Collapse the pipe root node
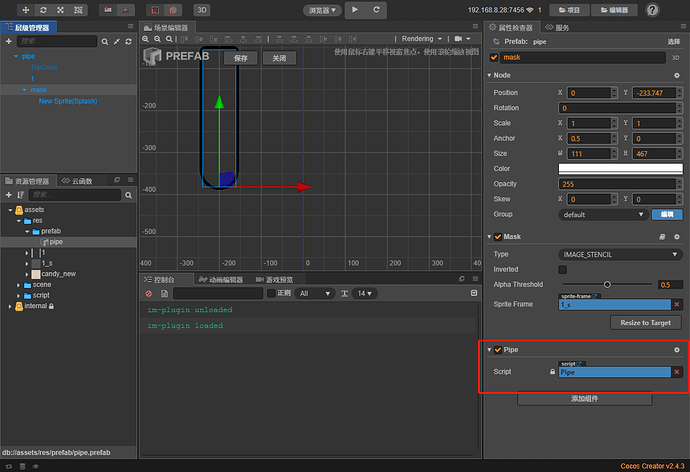This screenshot has width=690, height=472. pos(16,56)
